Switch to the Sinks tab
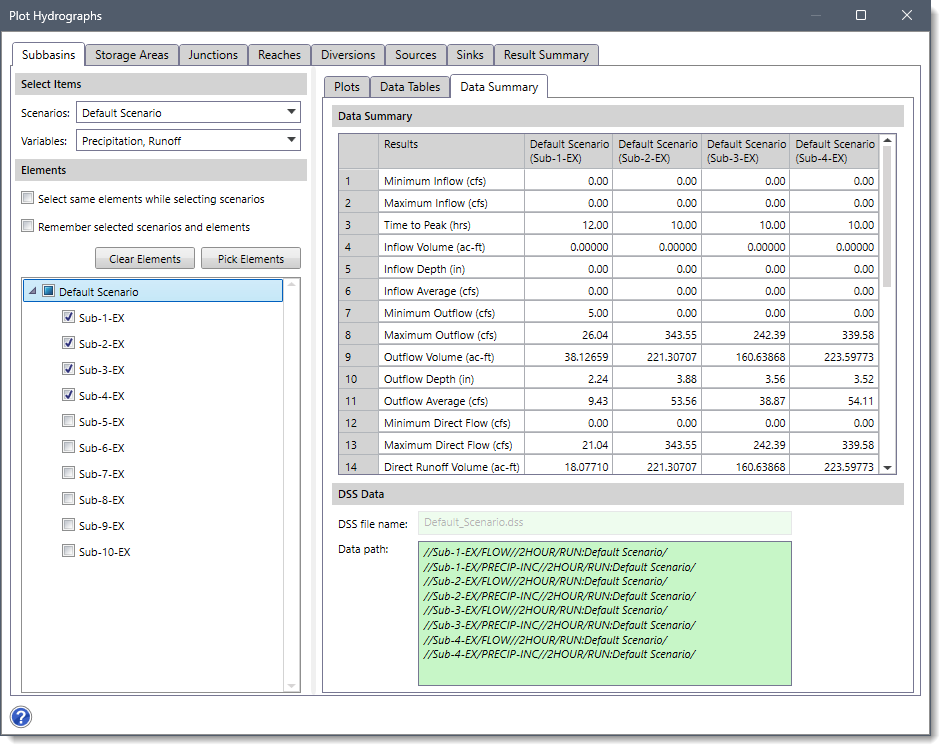 tap(470, 55)
